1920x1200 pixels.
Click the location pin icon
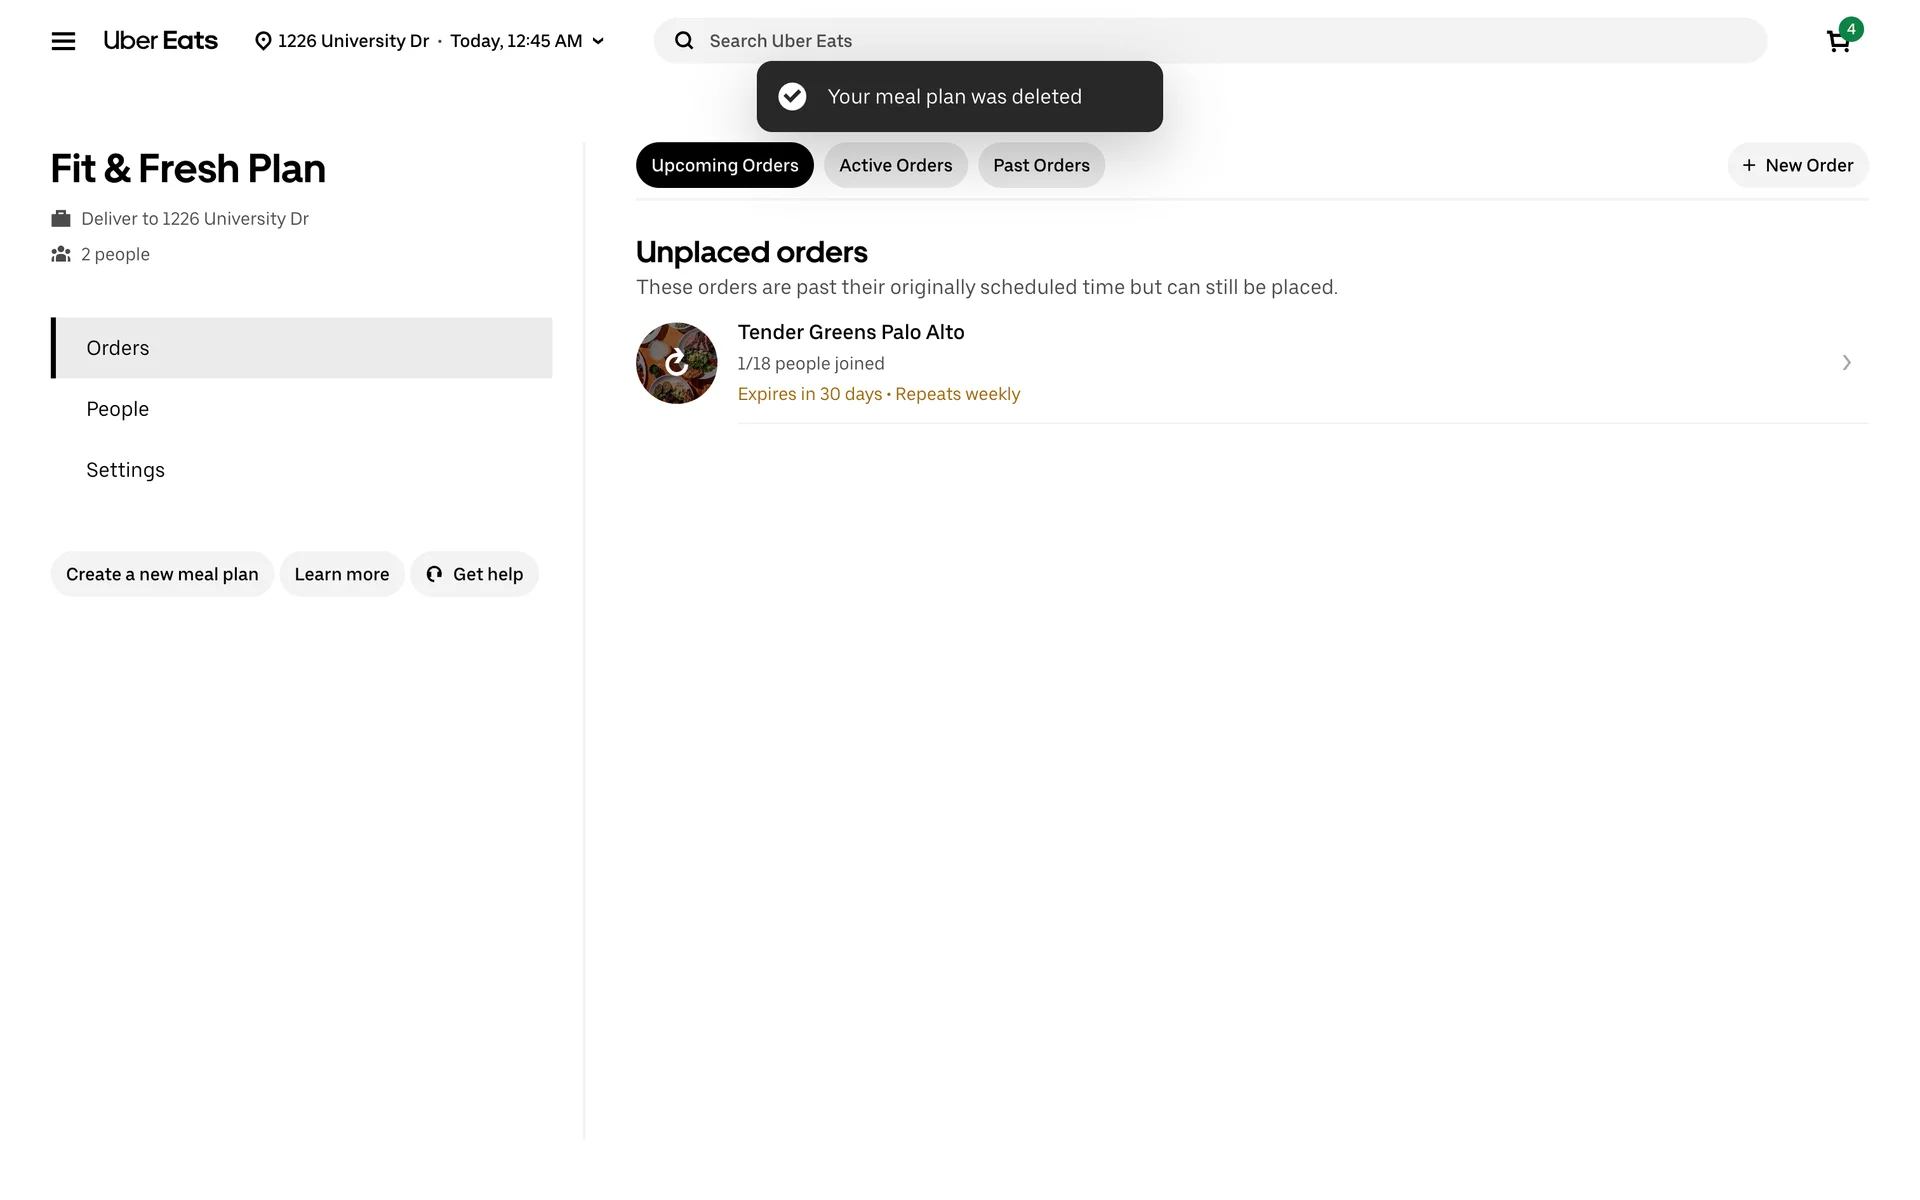263,41
